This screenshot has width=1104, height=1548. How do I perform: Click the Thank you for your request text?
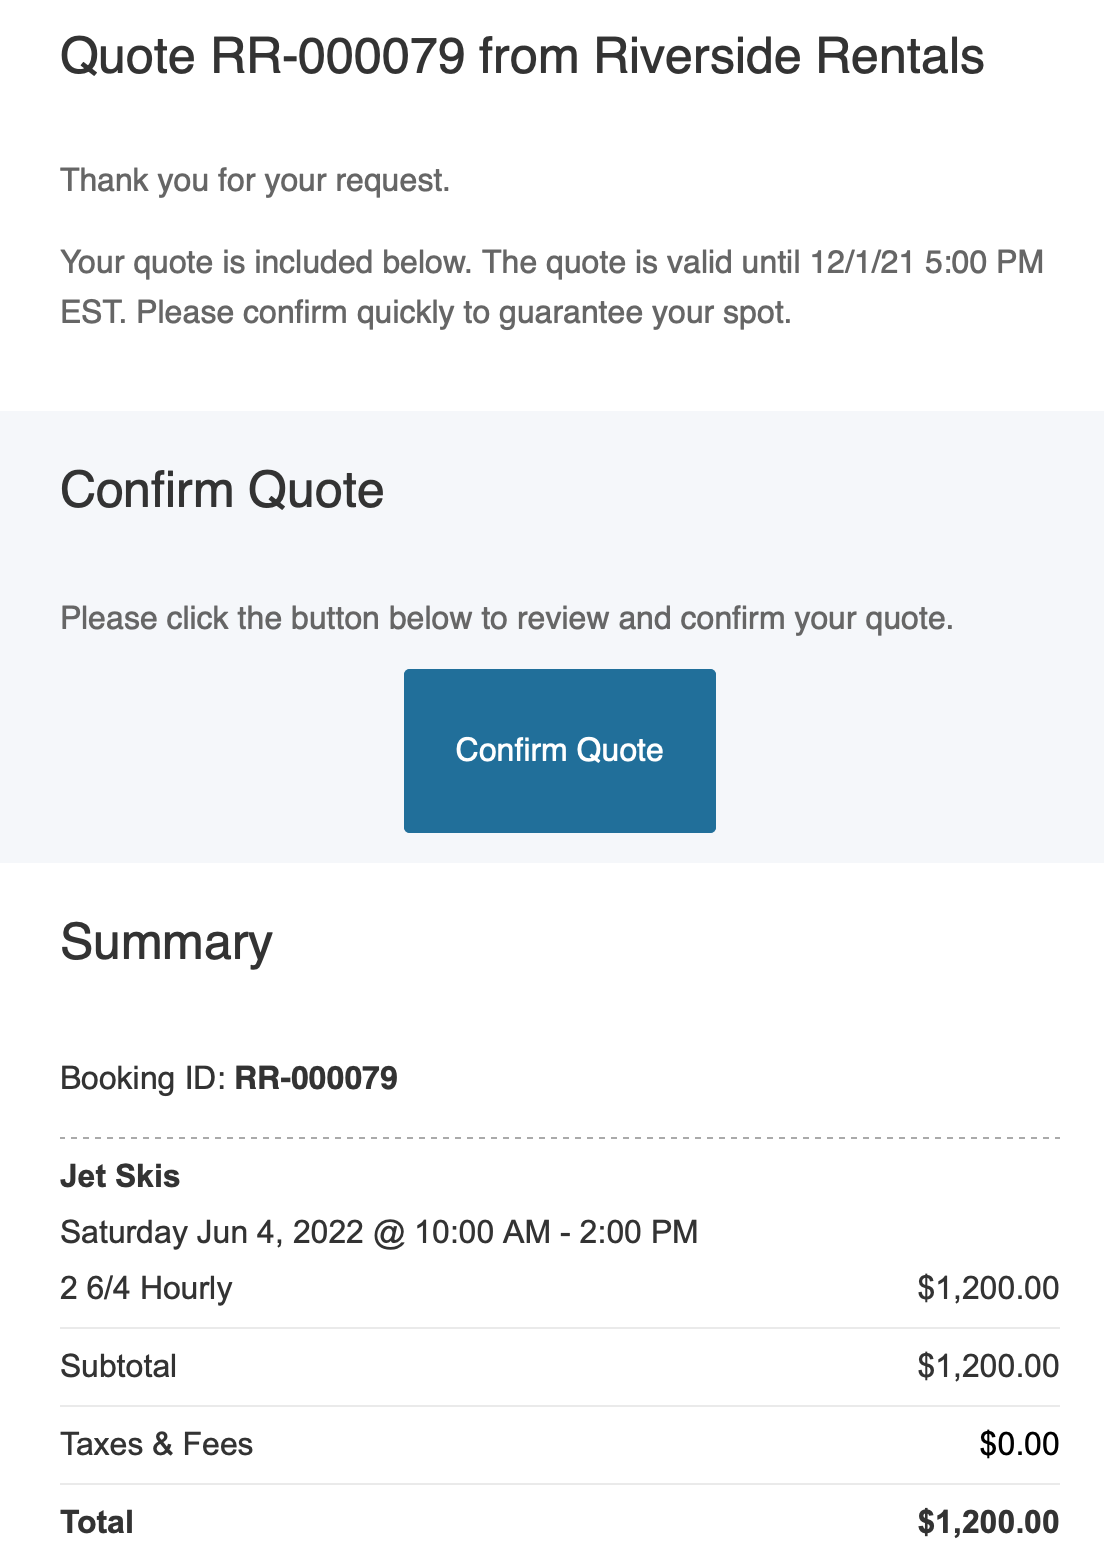point(255,180)
